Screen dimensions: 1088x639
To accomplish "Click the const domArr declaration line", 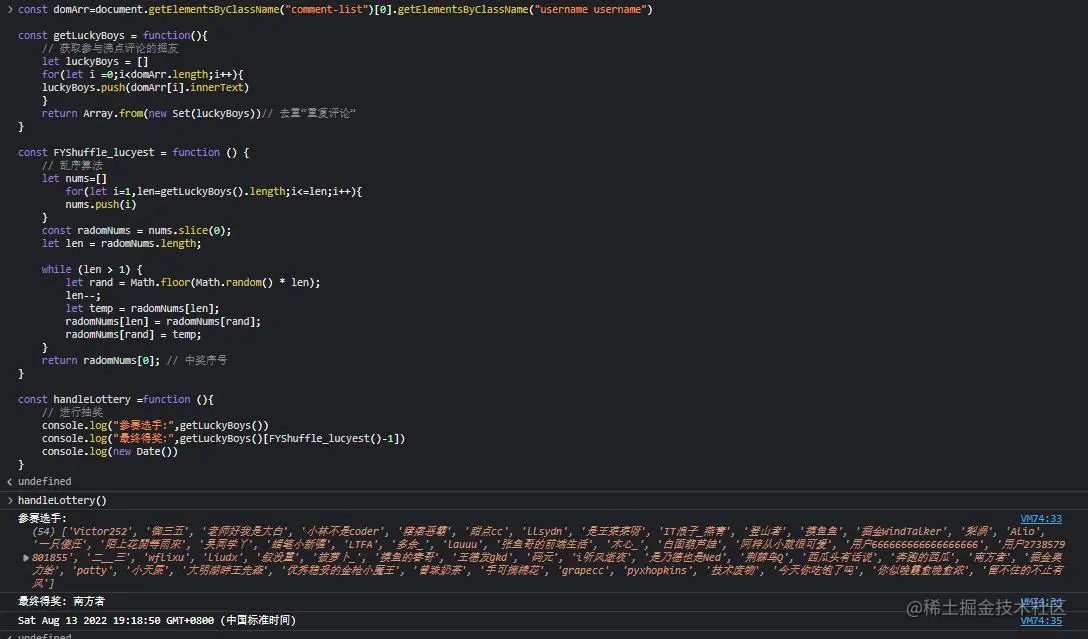I will pyautogui.click(x=335, y=9).
